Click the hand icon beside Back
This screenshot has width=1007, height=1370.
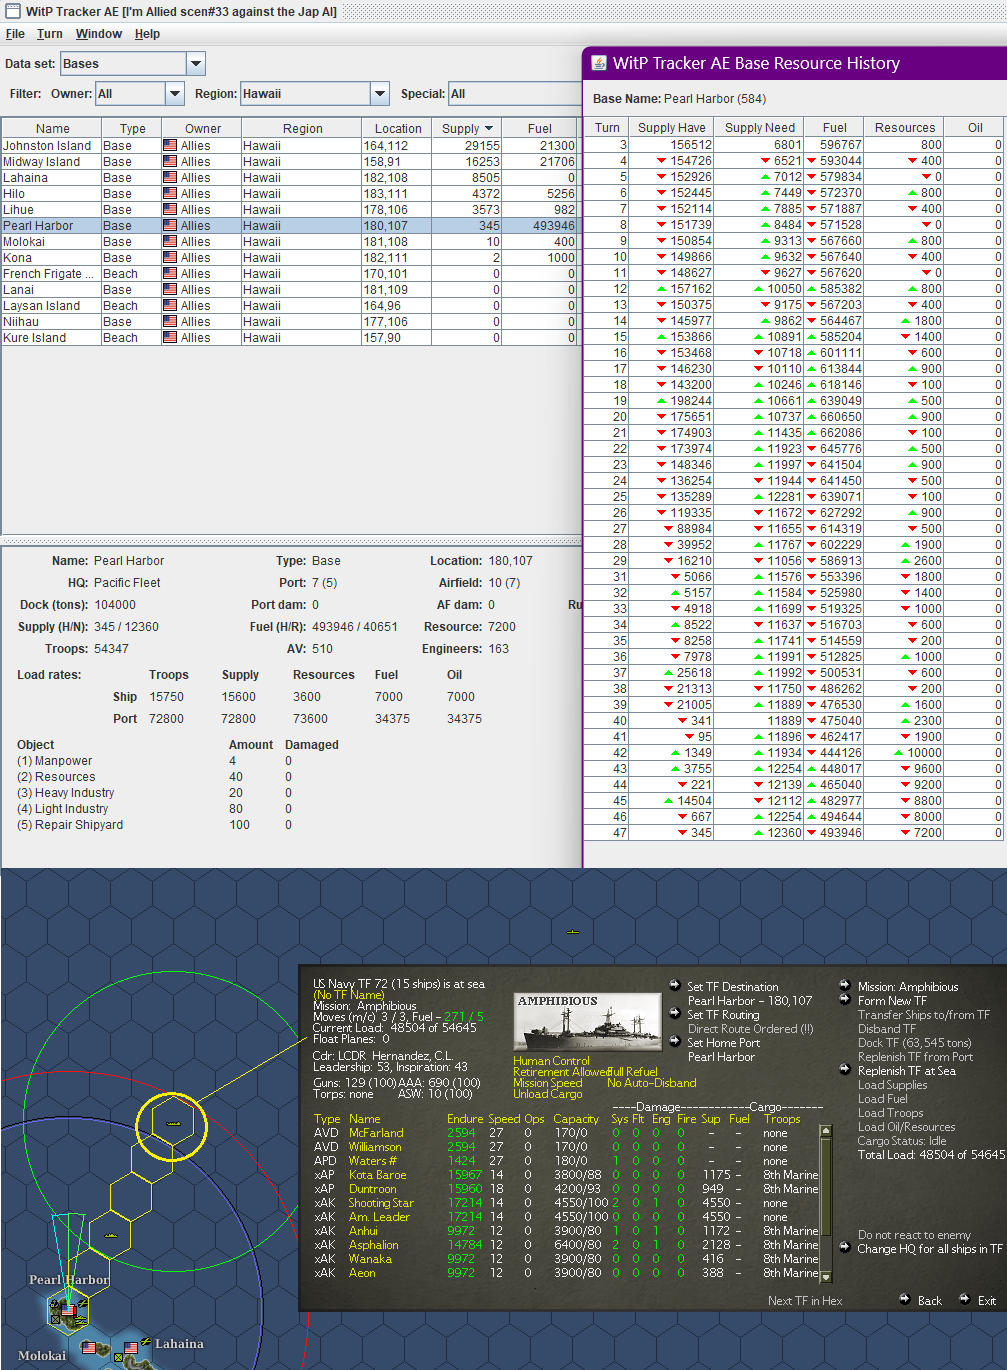[906, 1299]
